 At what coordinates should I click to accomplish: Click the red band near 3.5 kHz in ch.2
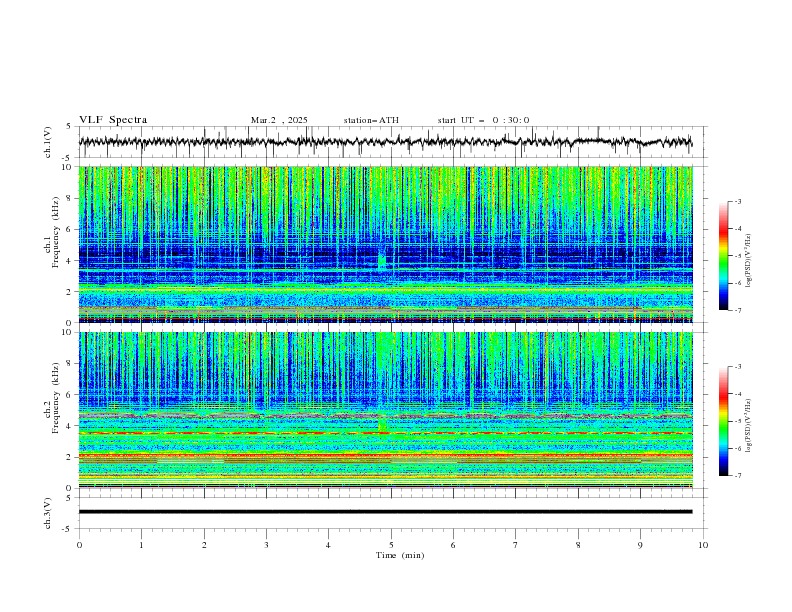(x=386, y=433)
